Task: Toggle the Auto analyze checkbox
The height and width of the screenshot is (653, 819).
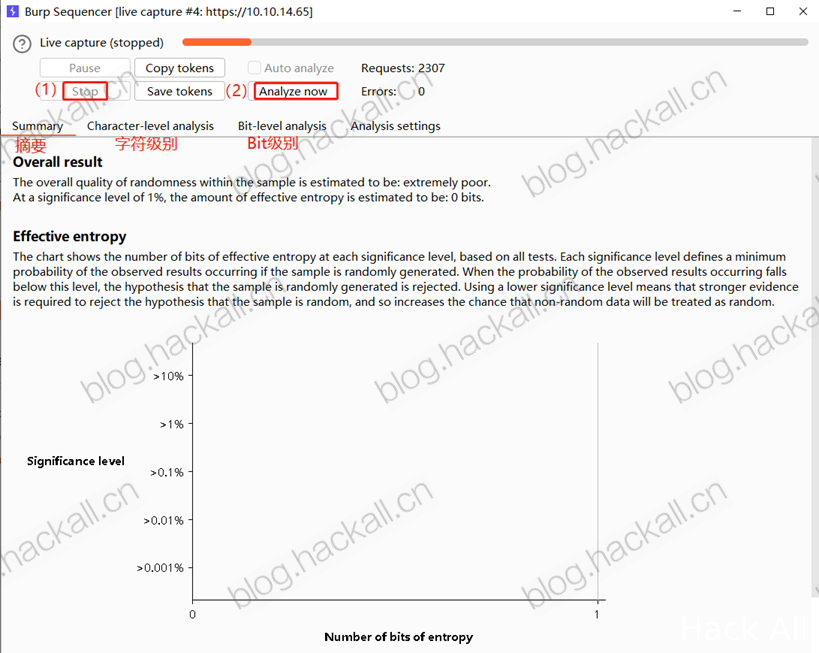Action: [254, 68]
